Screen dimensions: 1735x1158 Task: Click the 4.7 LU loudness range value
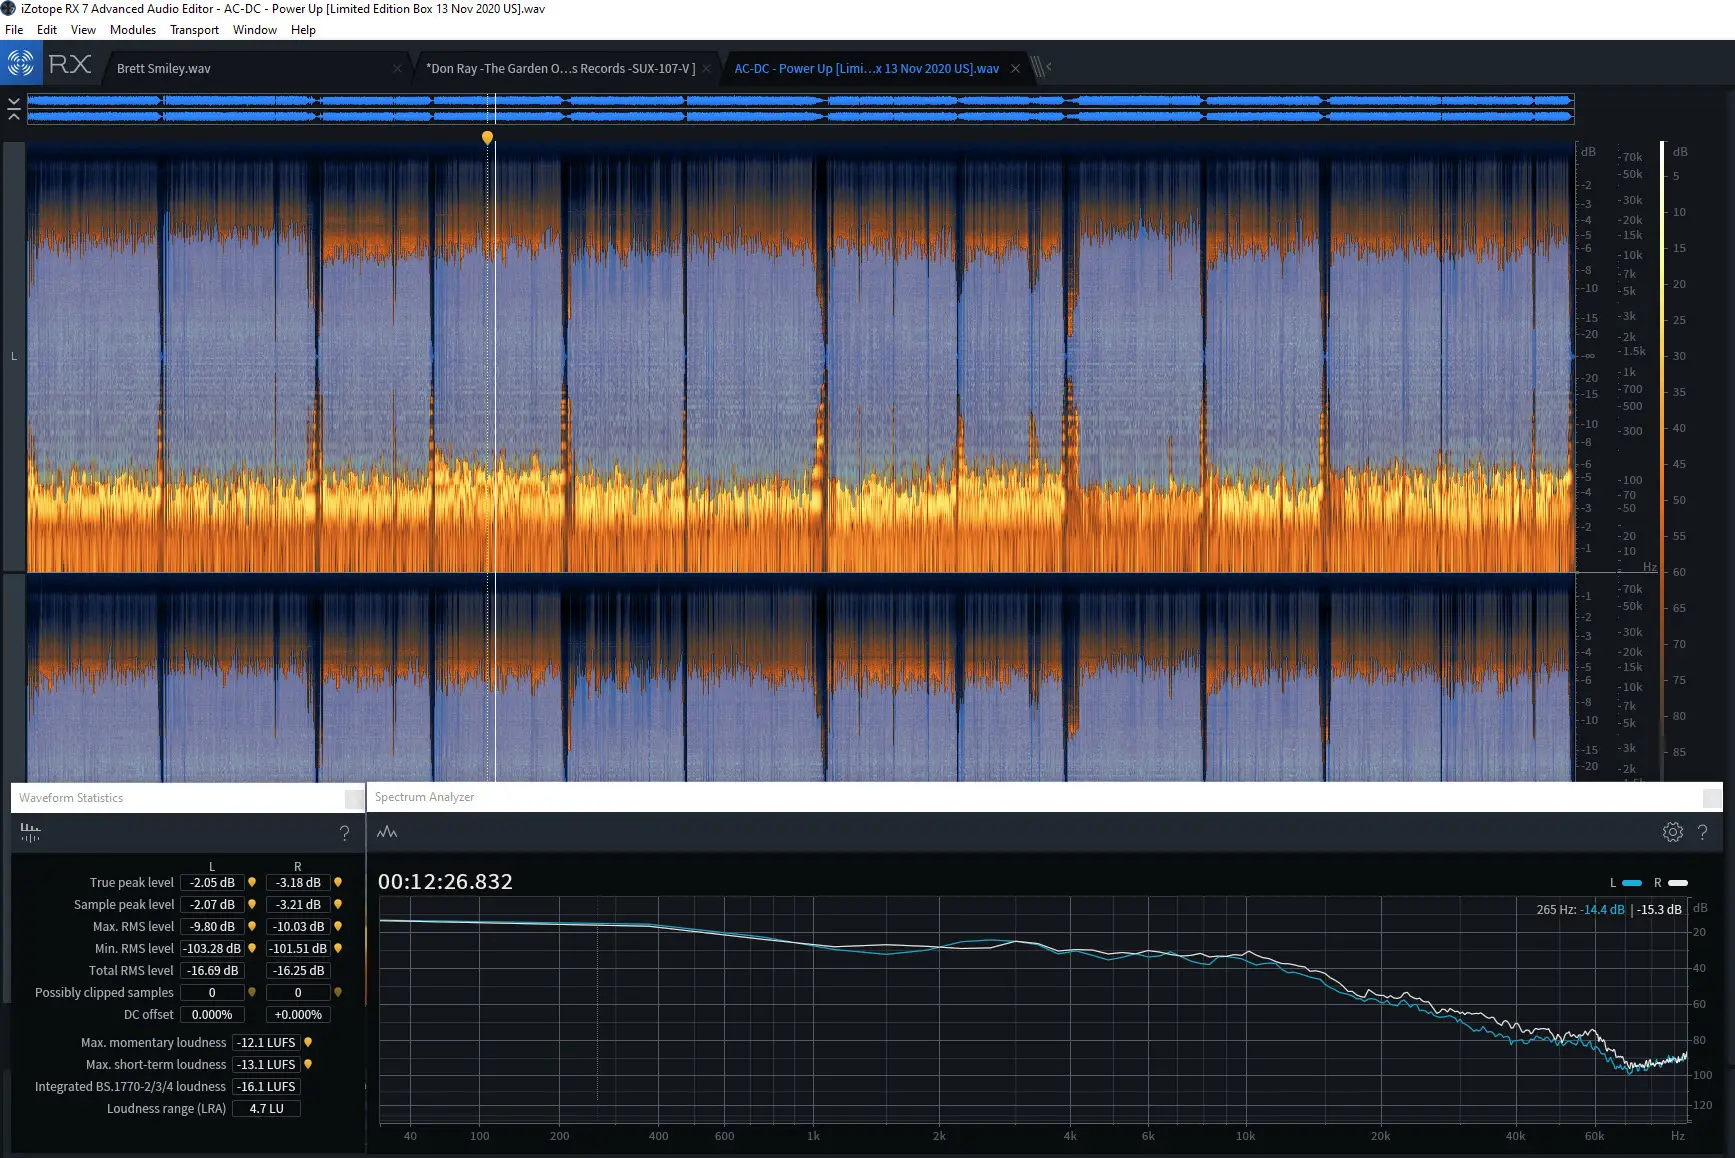coord(266,1108)
